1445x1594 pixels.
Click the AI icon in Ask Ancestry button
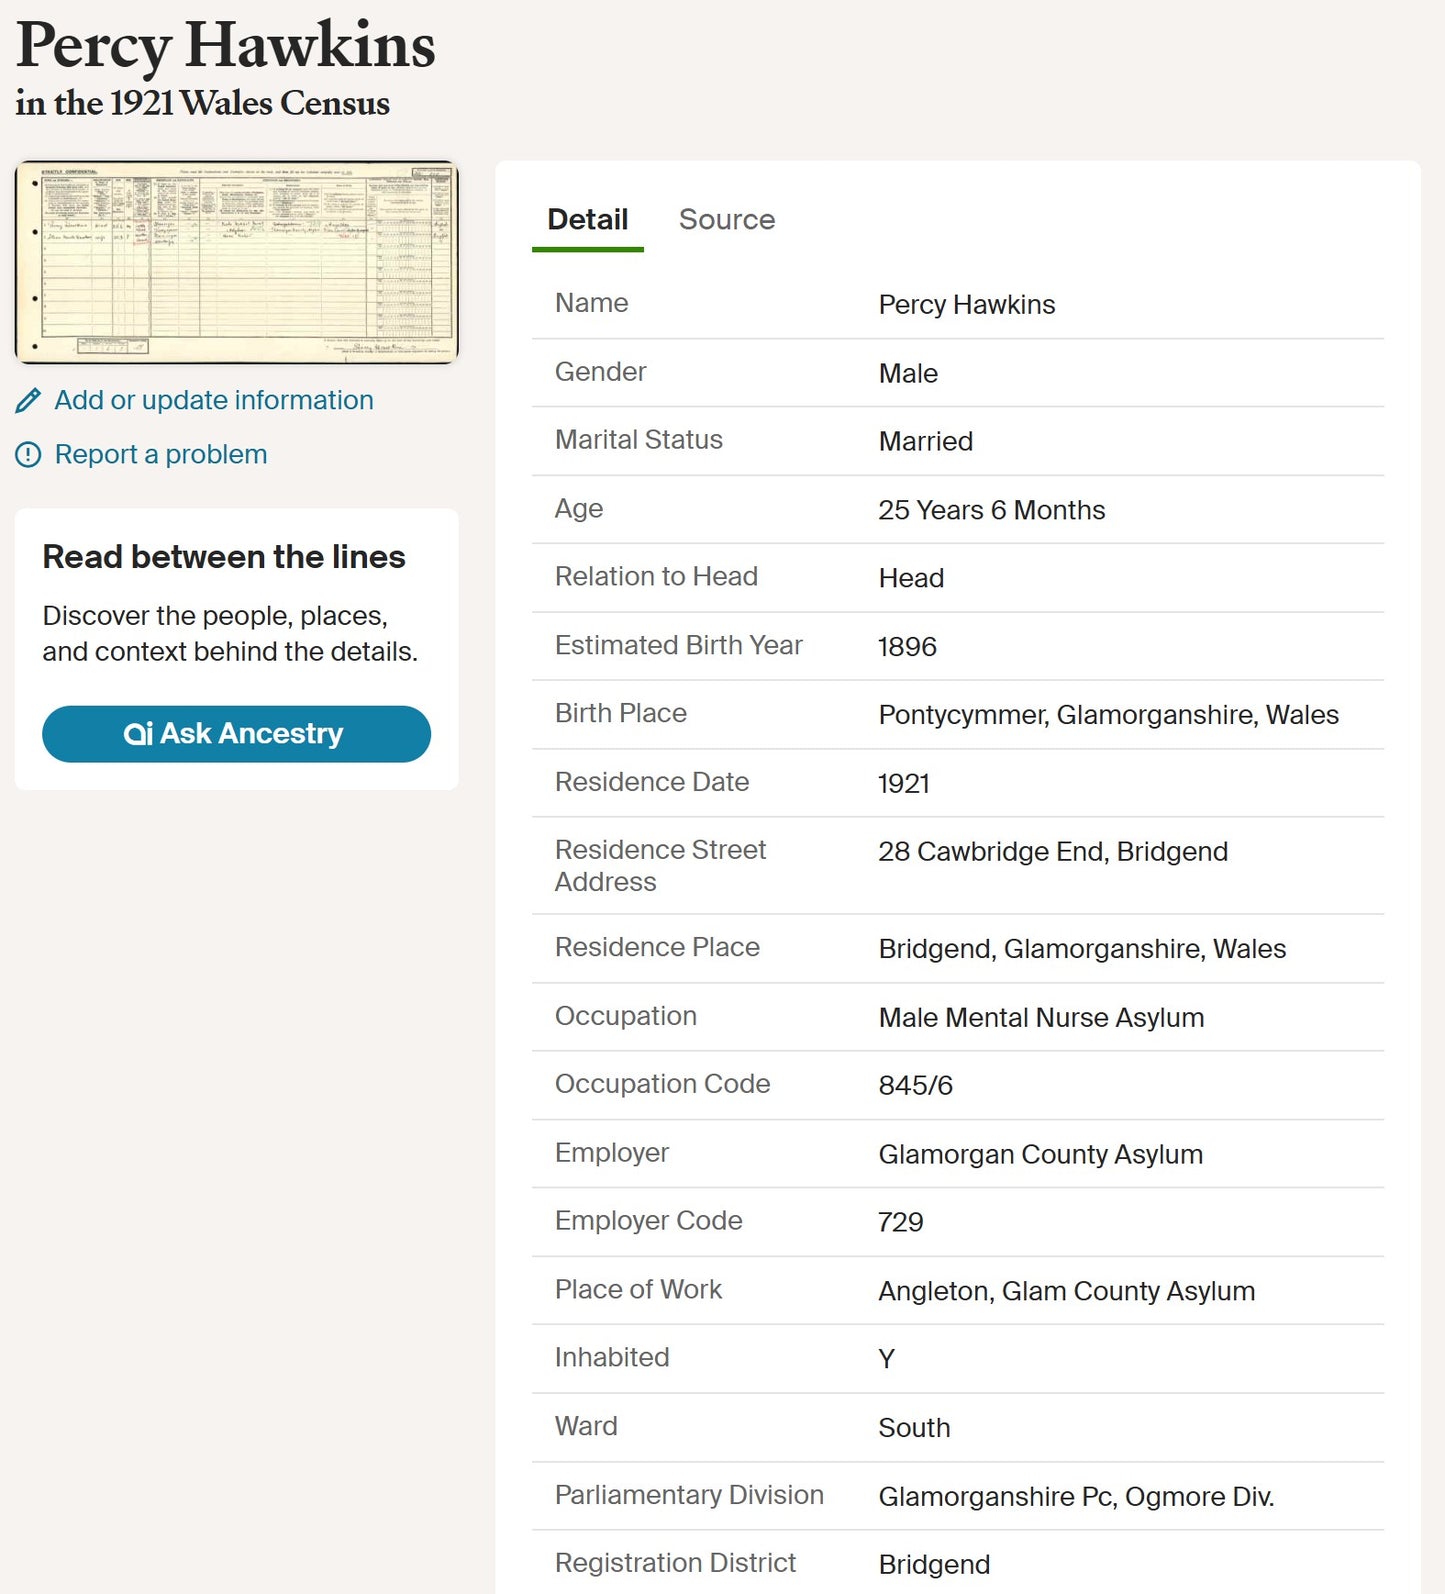tap(138, 734)
